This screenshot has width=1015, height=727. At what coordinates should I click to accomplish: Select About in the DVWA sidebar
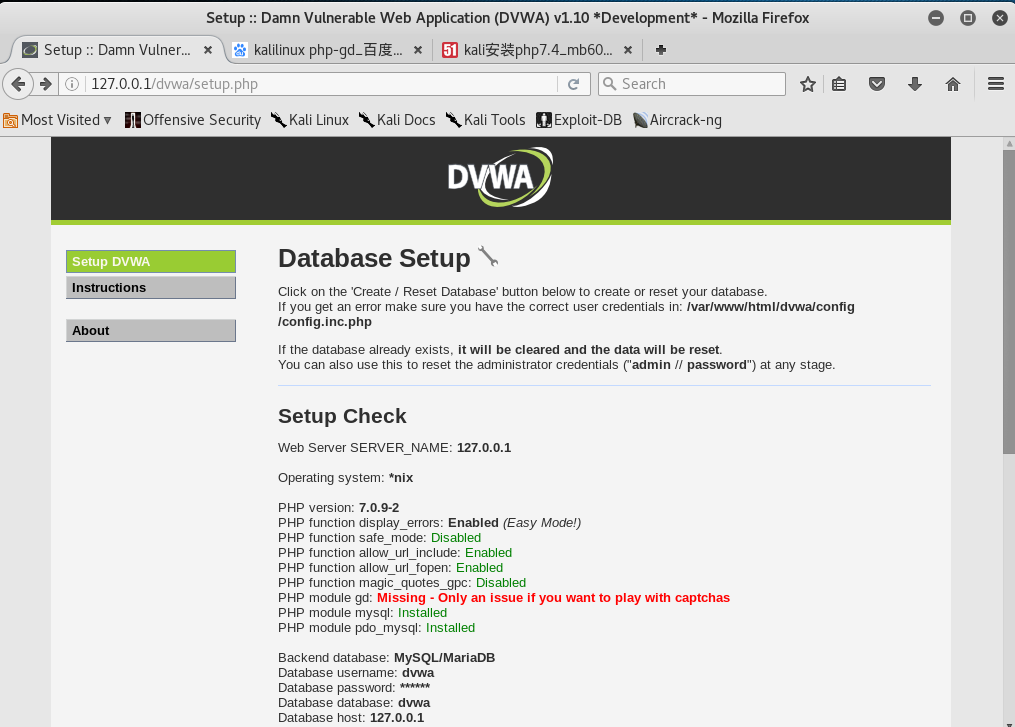(150, 330)
